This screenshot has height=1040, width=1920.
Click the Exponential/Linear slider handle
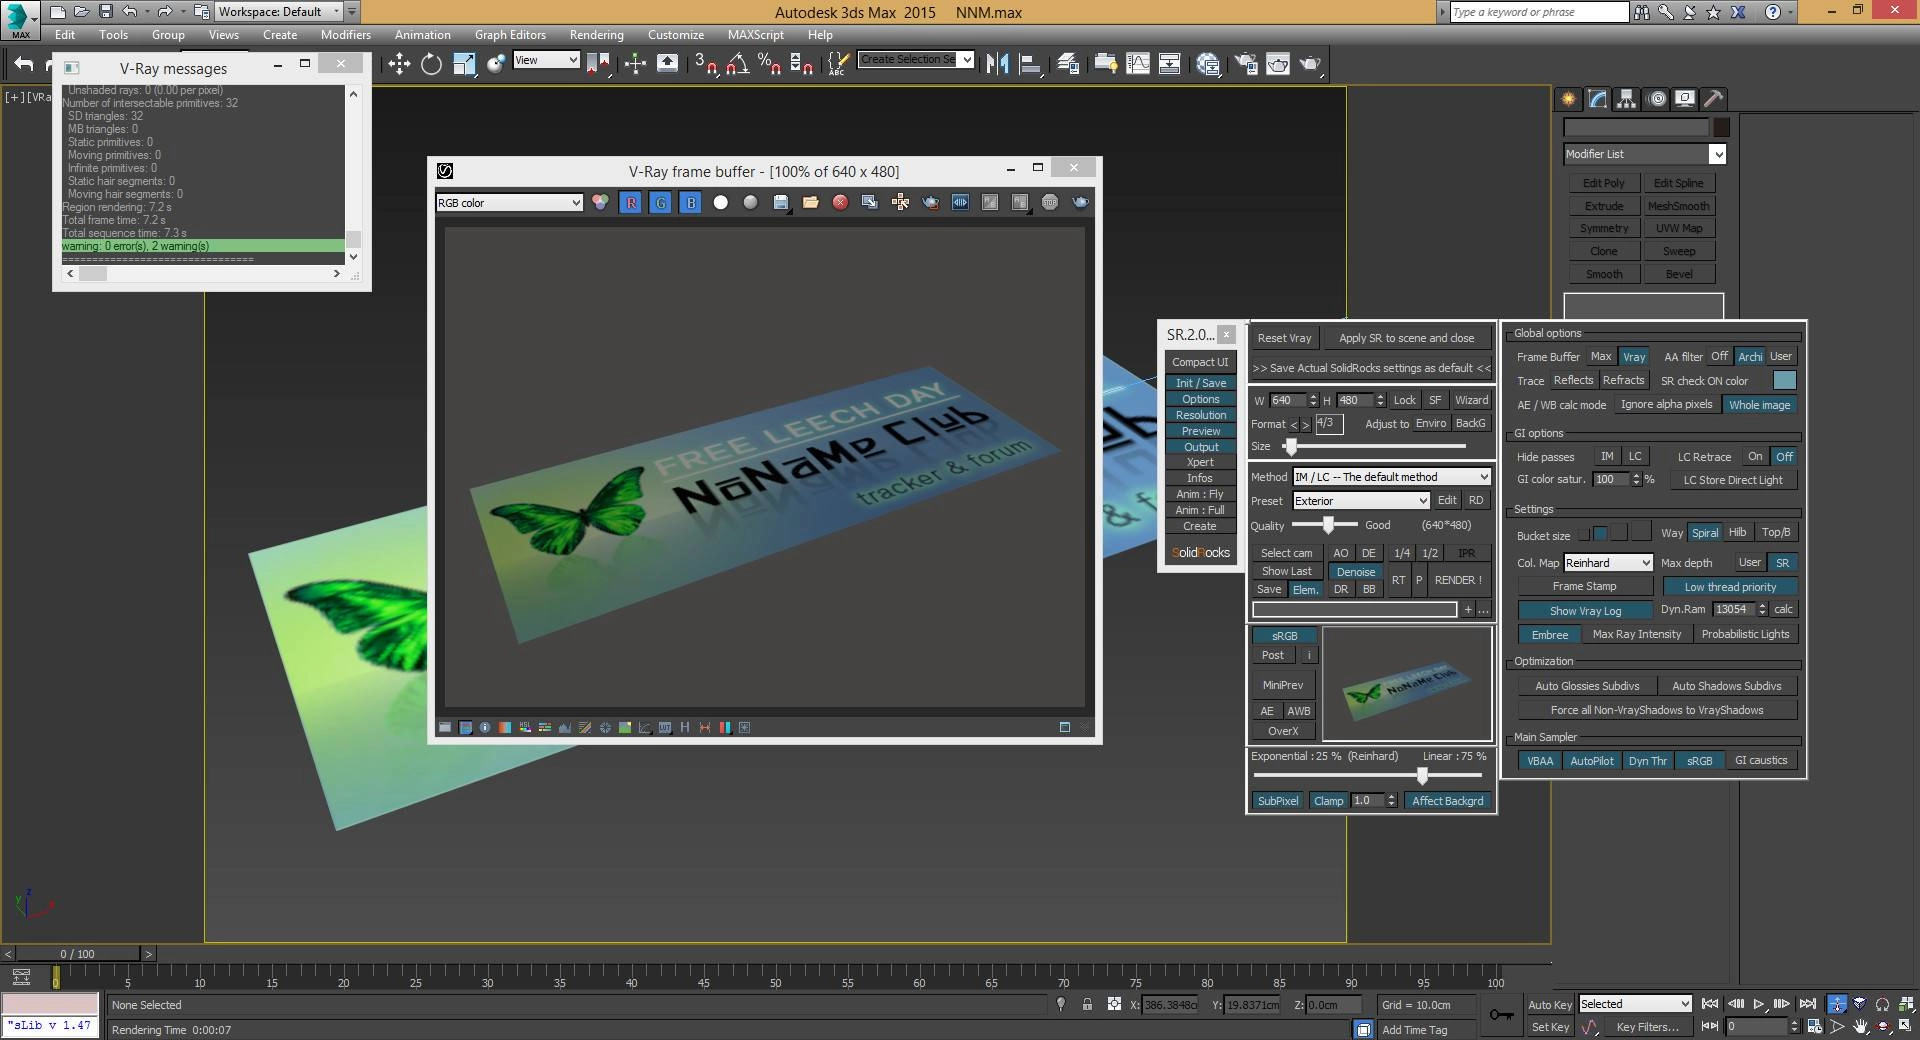[1422, 776]
